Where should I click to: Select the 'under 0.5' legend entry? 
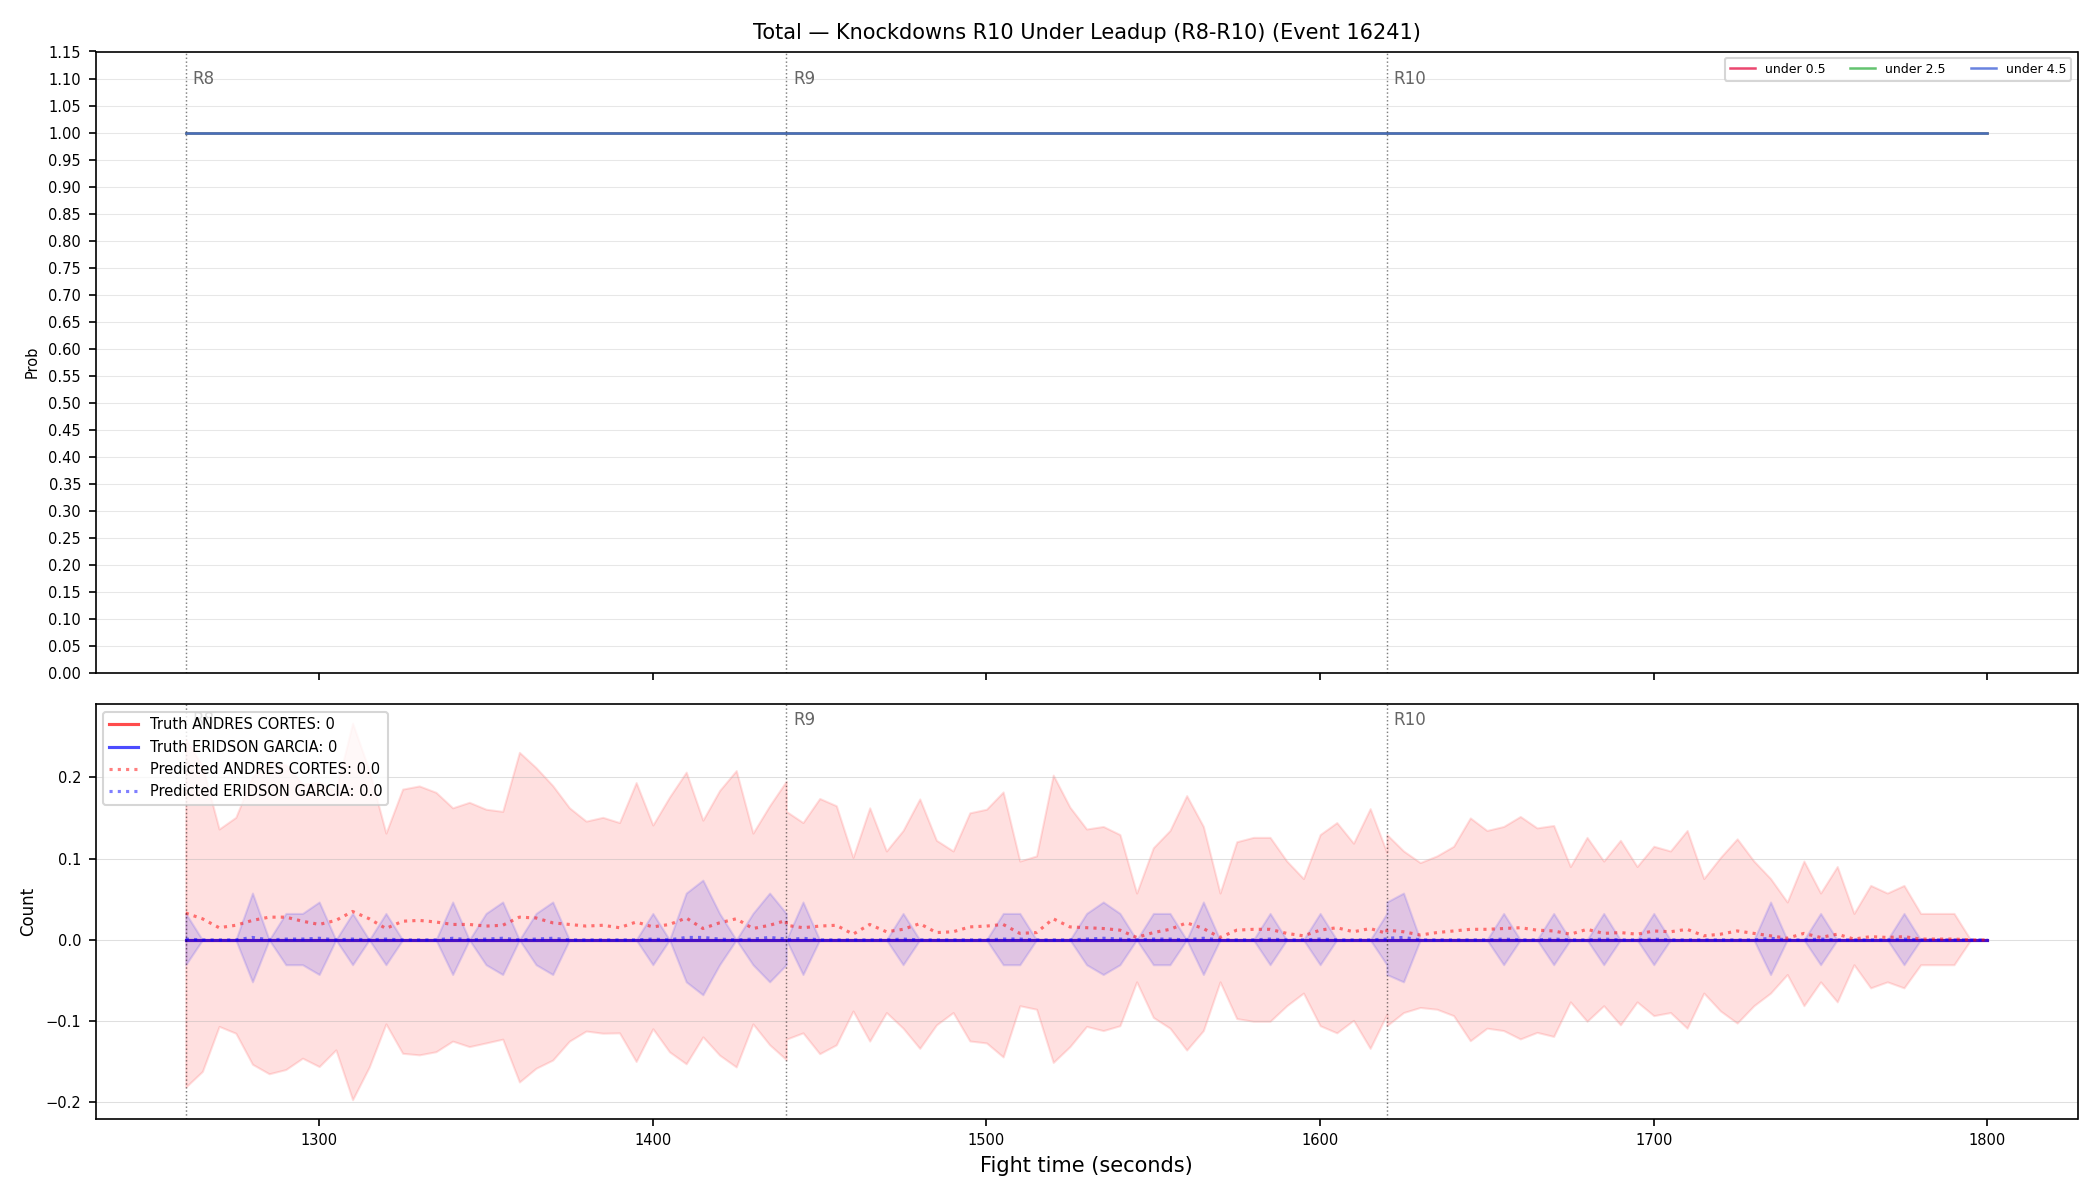pos(1777,69)
